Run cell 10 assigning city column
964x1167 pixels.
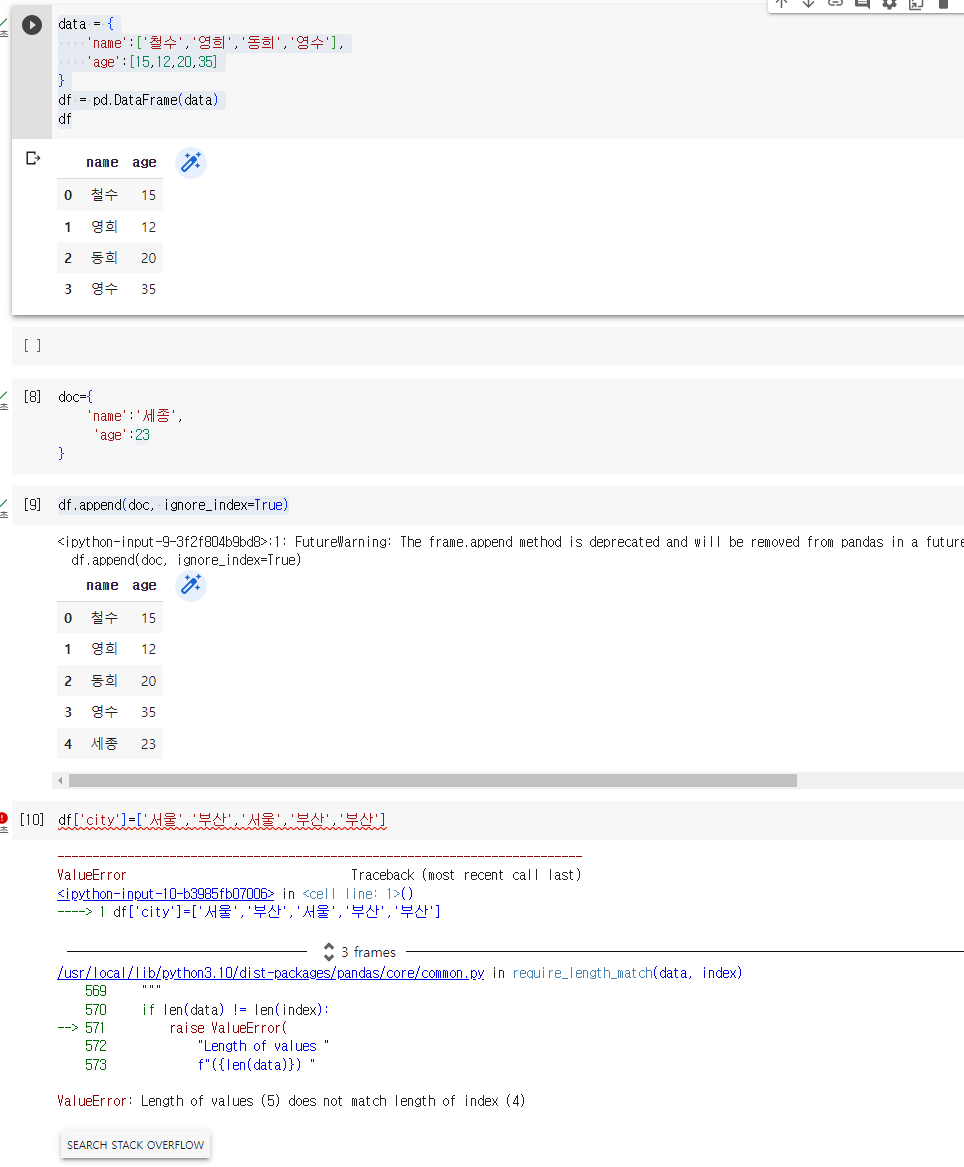[32, 819]
